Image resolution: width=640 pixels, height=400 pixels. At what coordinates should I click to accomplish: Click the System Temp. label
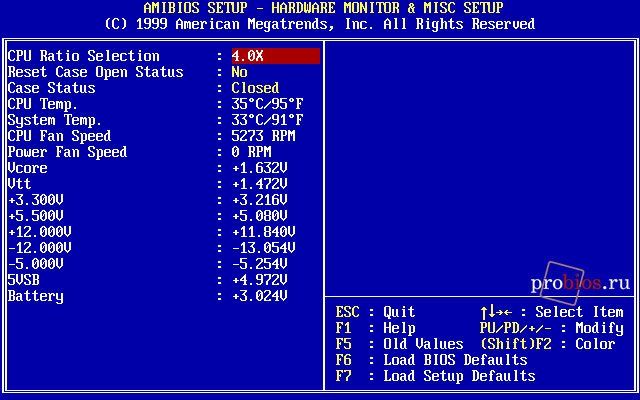pyautogui.click(x=55, y=120)
